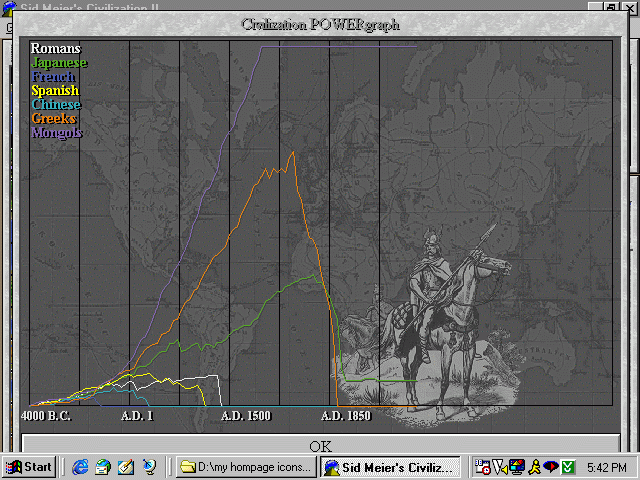Switch to the D:\my hompage icons folder window
This screenshot has height=480, width=640.
[x=246, y=467]
